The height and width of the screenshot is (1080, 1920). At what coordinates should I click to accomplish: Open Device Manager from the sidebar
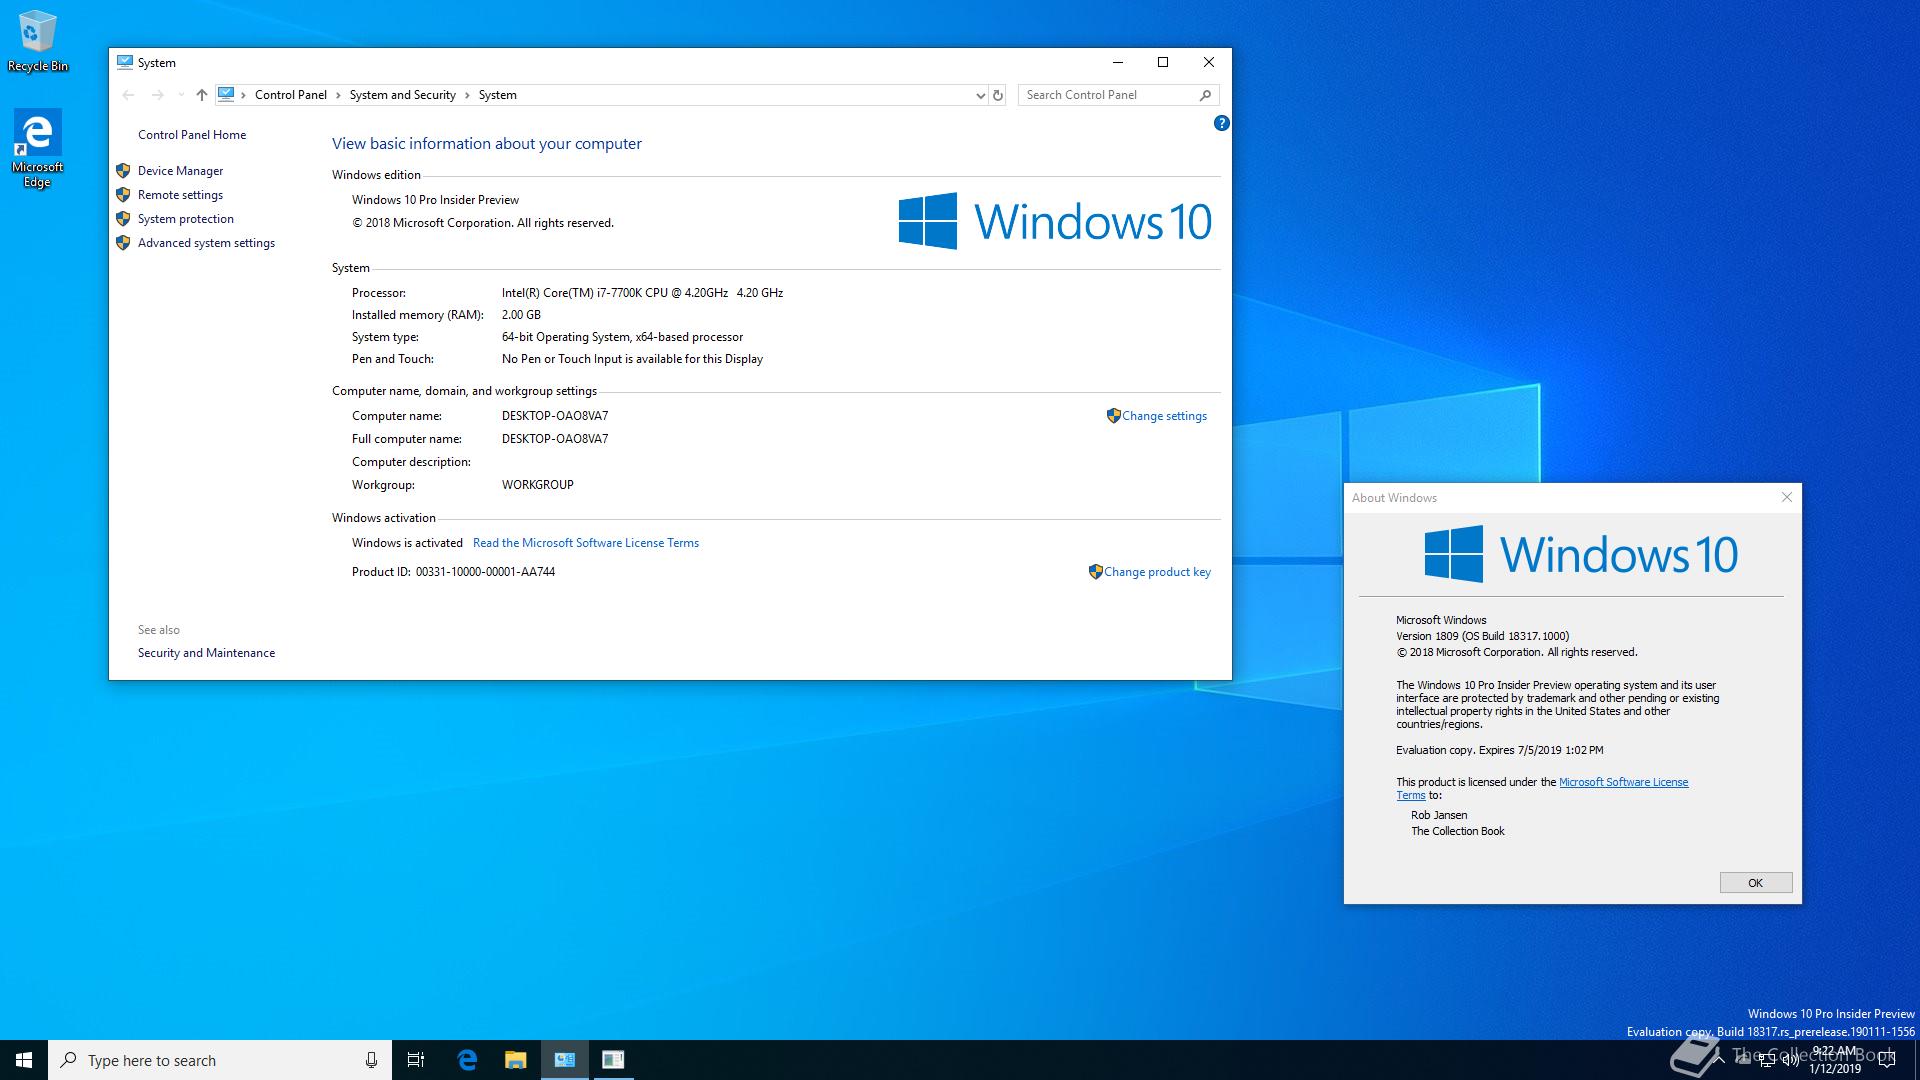point(180,171)
